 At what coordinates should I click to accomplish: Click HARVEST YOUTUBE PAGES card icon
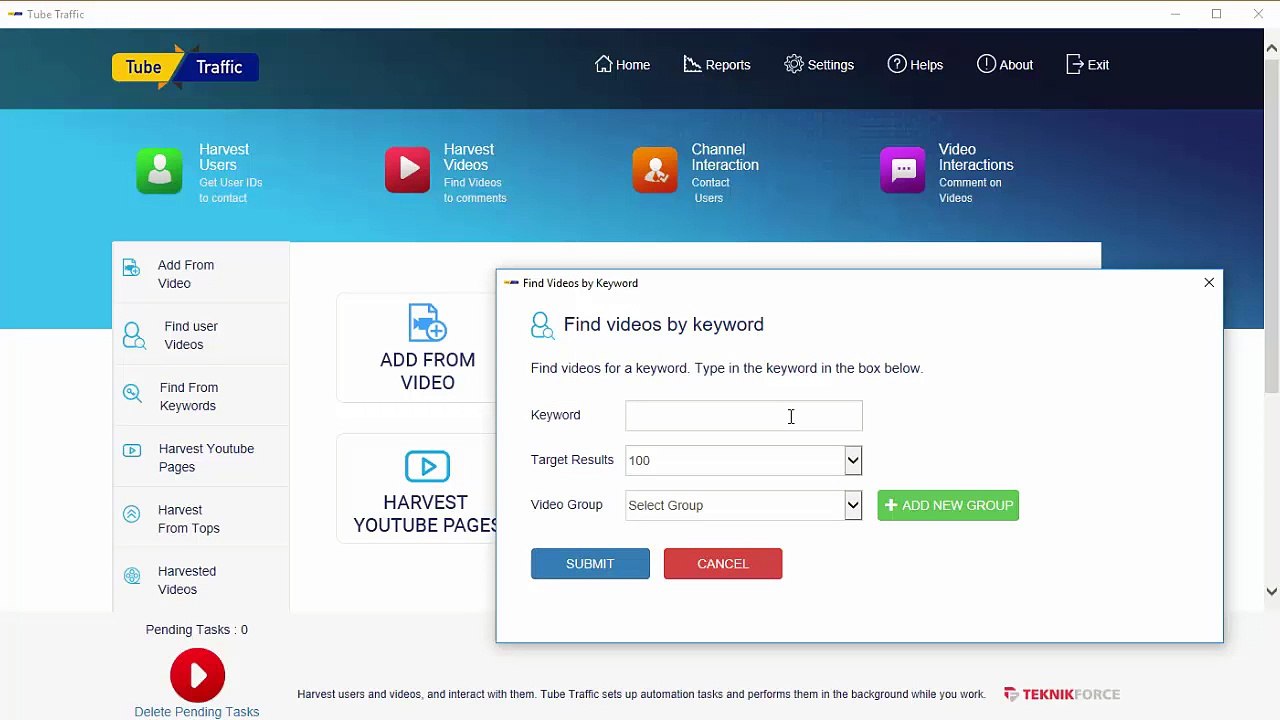[x=428, y=466]
